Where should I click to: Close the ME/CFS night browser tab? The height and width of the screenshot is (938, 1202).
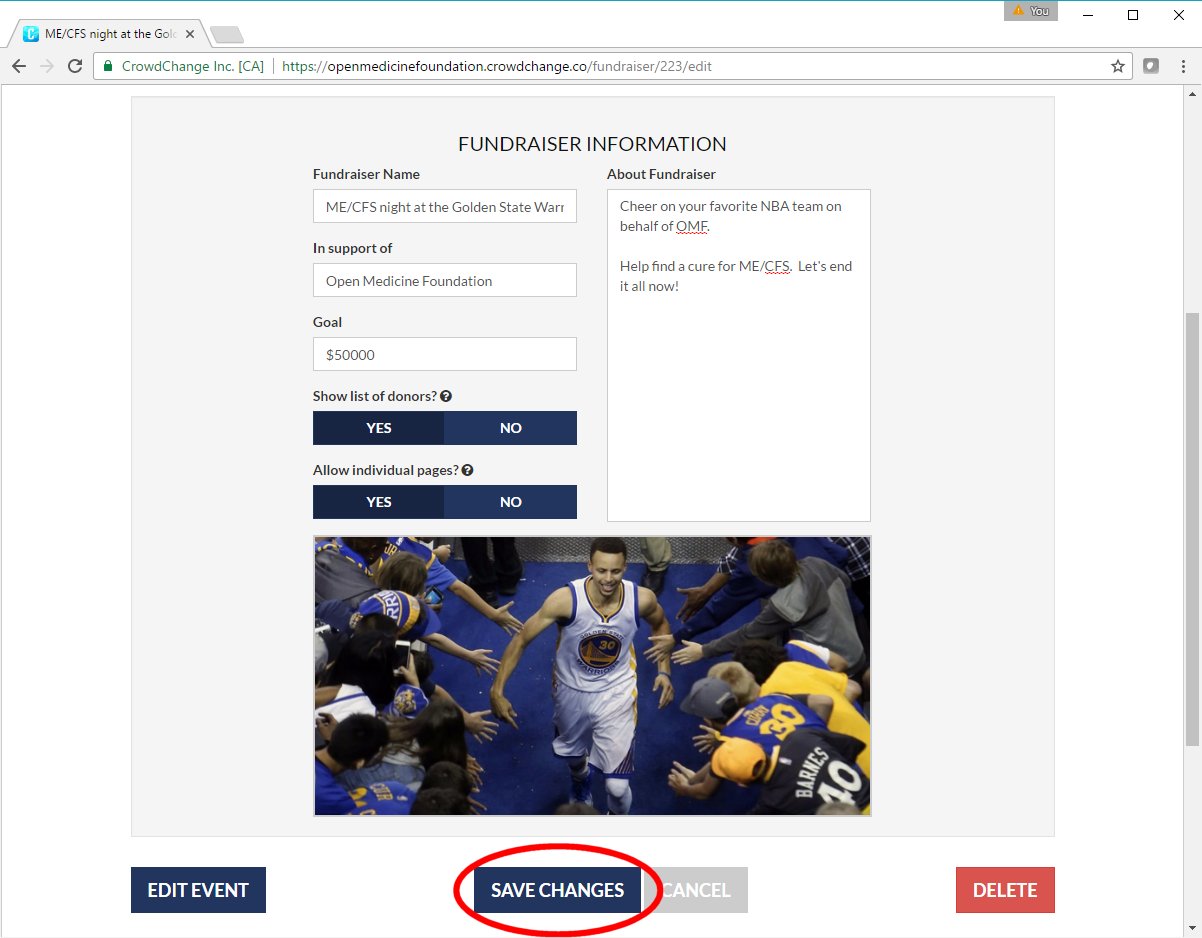[190, 34]
